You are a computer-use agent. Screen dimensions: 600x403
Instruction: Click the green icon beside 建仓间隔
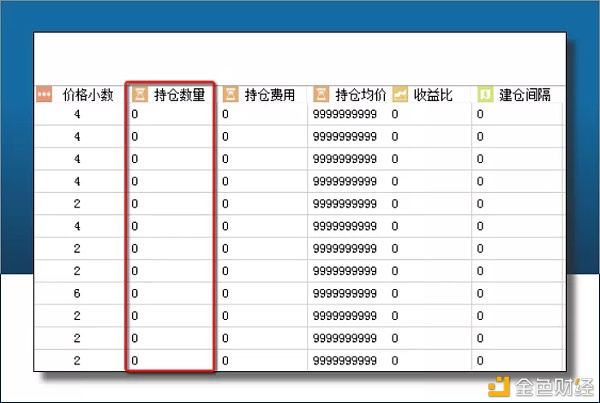pyautogui.click(x=486, y=94)
